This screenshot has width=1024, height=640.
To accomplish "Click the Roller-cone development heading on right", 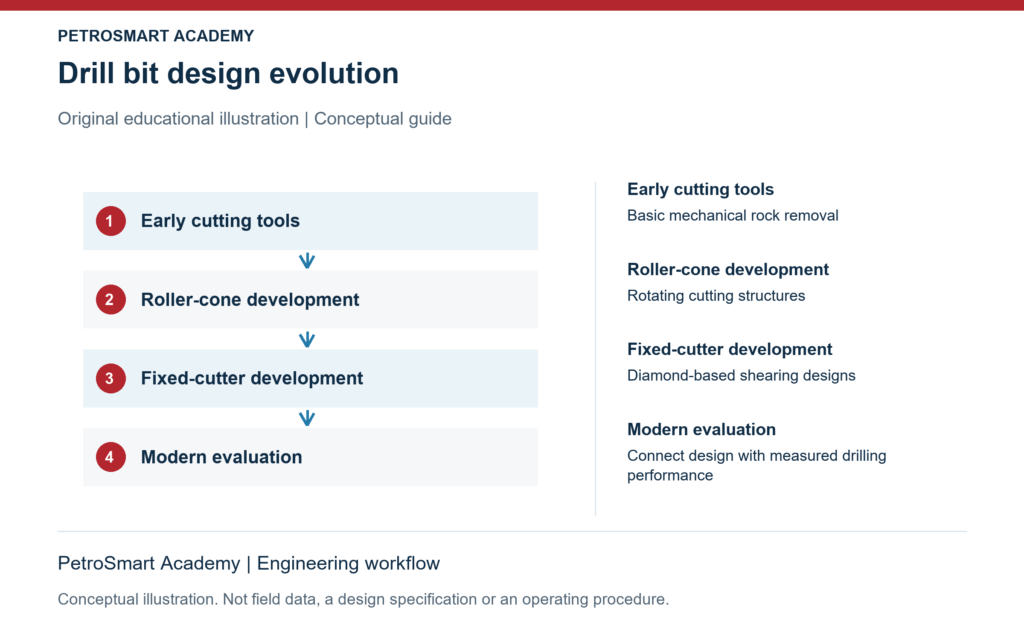I will 728,270.
